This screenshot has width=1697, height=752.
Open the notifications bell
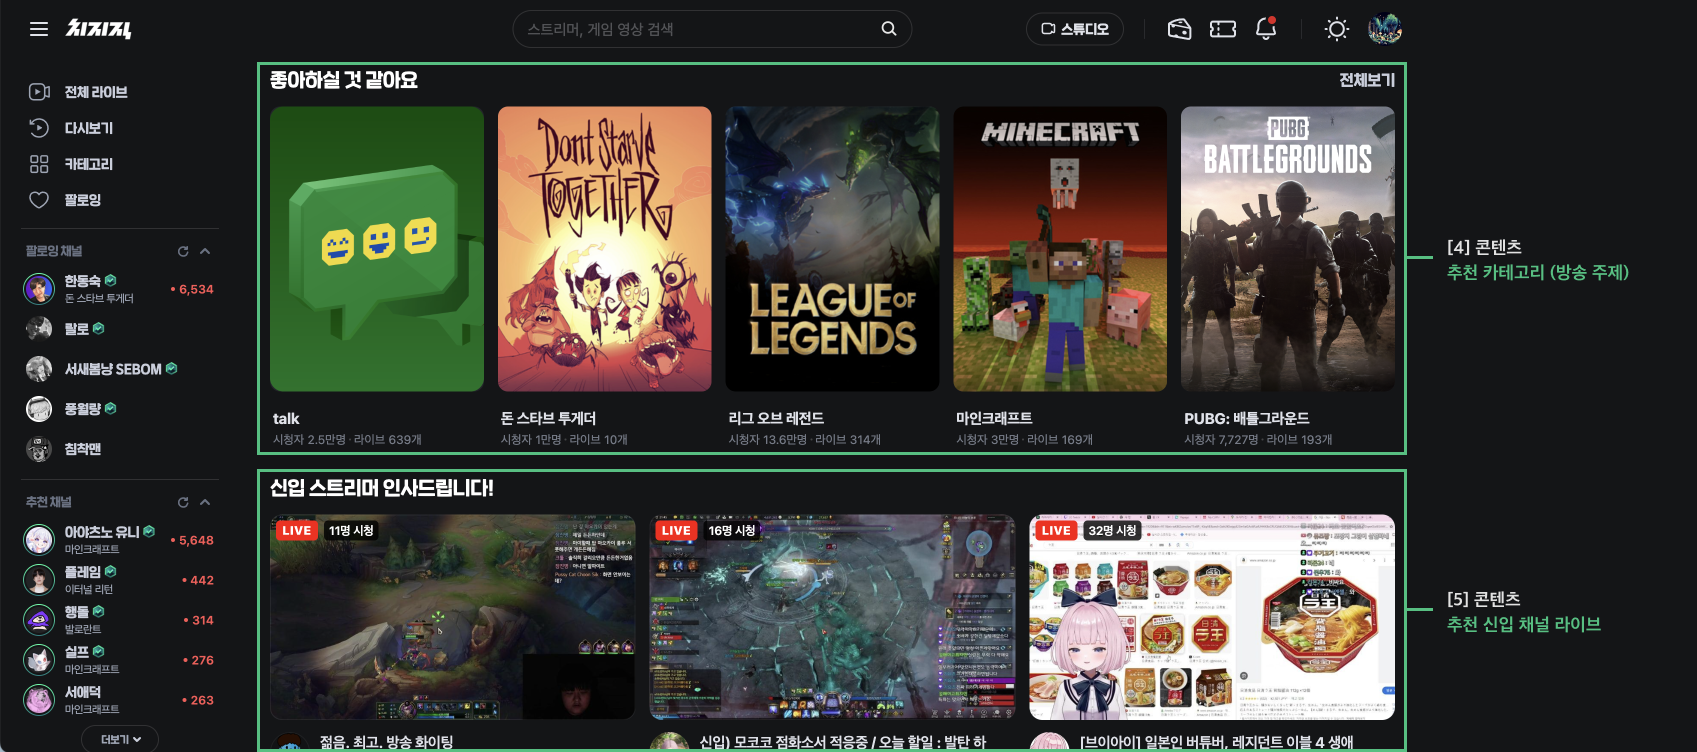coord(1266,29)
